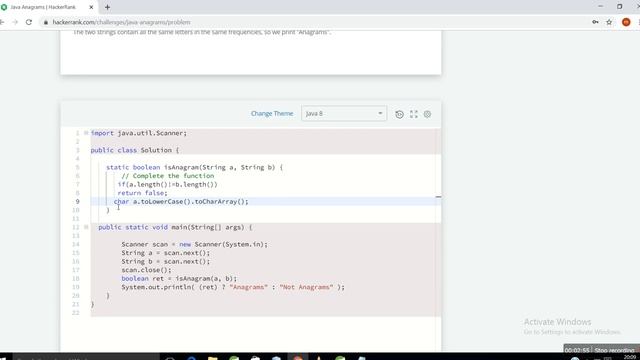Click the 'scan.close();' line
The width and height of the screenshot is (640, 360).
[x=146, y=270]
